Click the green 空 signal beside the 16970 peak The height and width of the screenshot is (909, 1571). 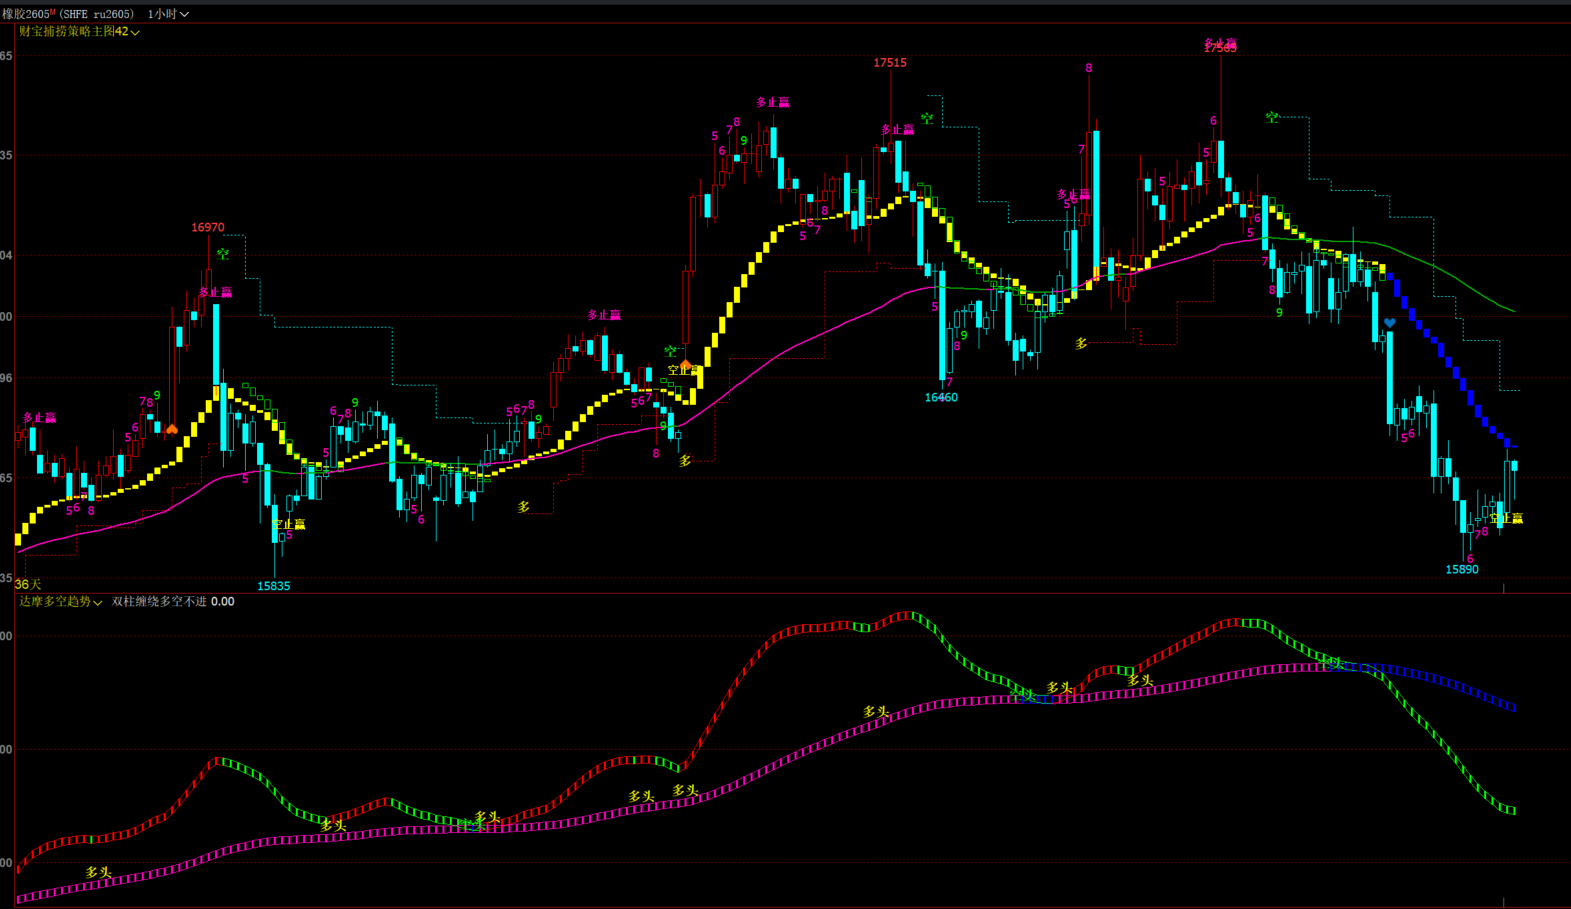223,254
